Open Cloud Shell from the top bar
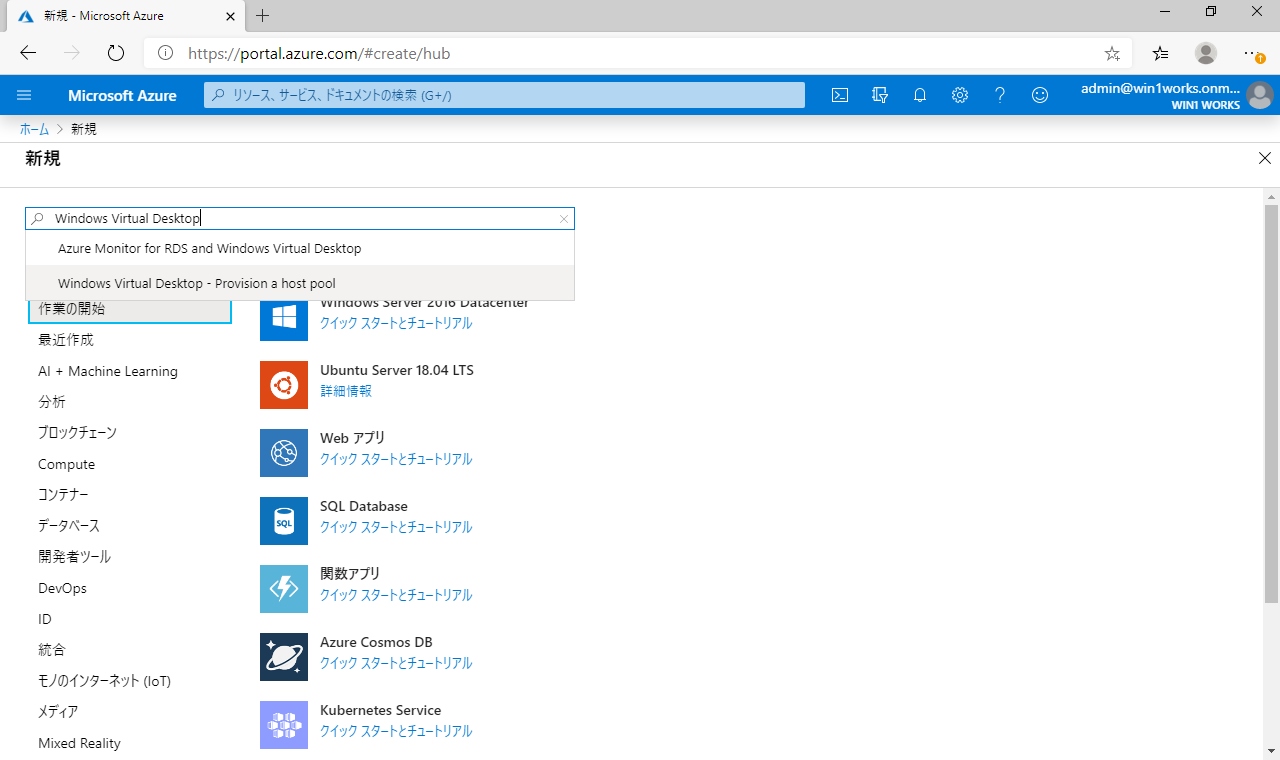This screenshot has width=1280, height=760. 841,95
